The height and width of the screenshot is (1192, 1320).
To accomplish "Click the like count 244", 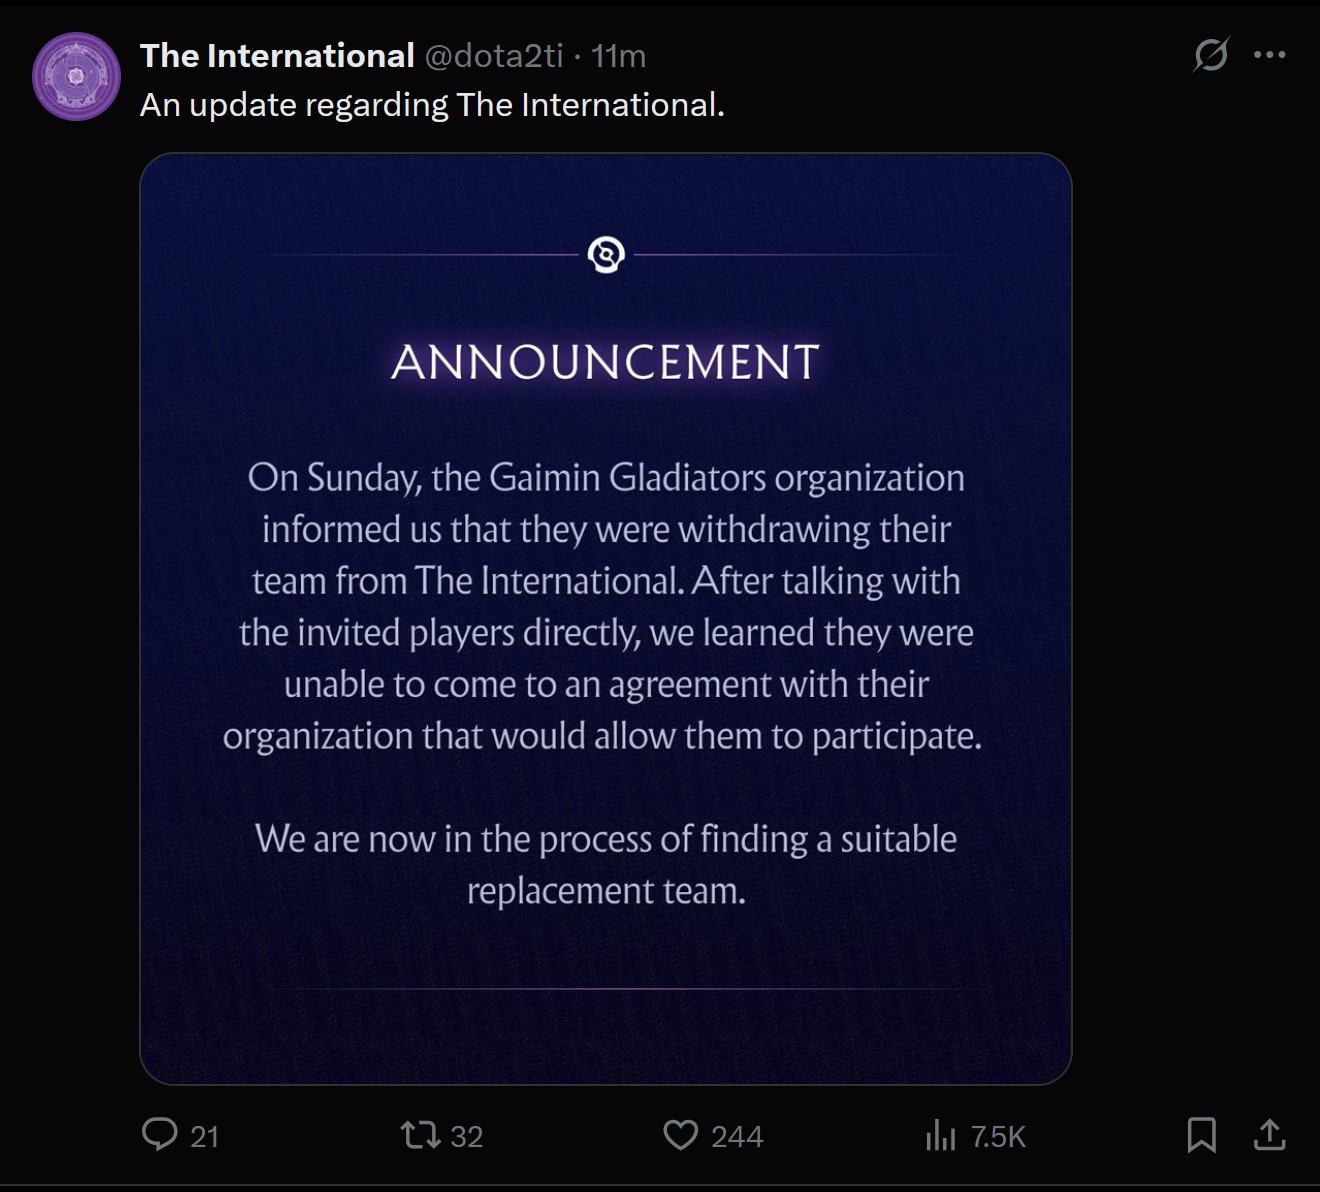I will (737, 1137).
